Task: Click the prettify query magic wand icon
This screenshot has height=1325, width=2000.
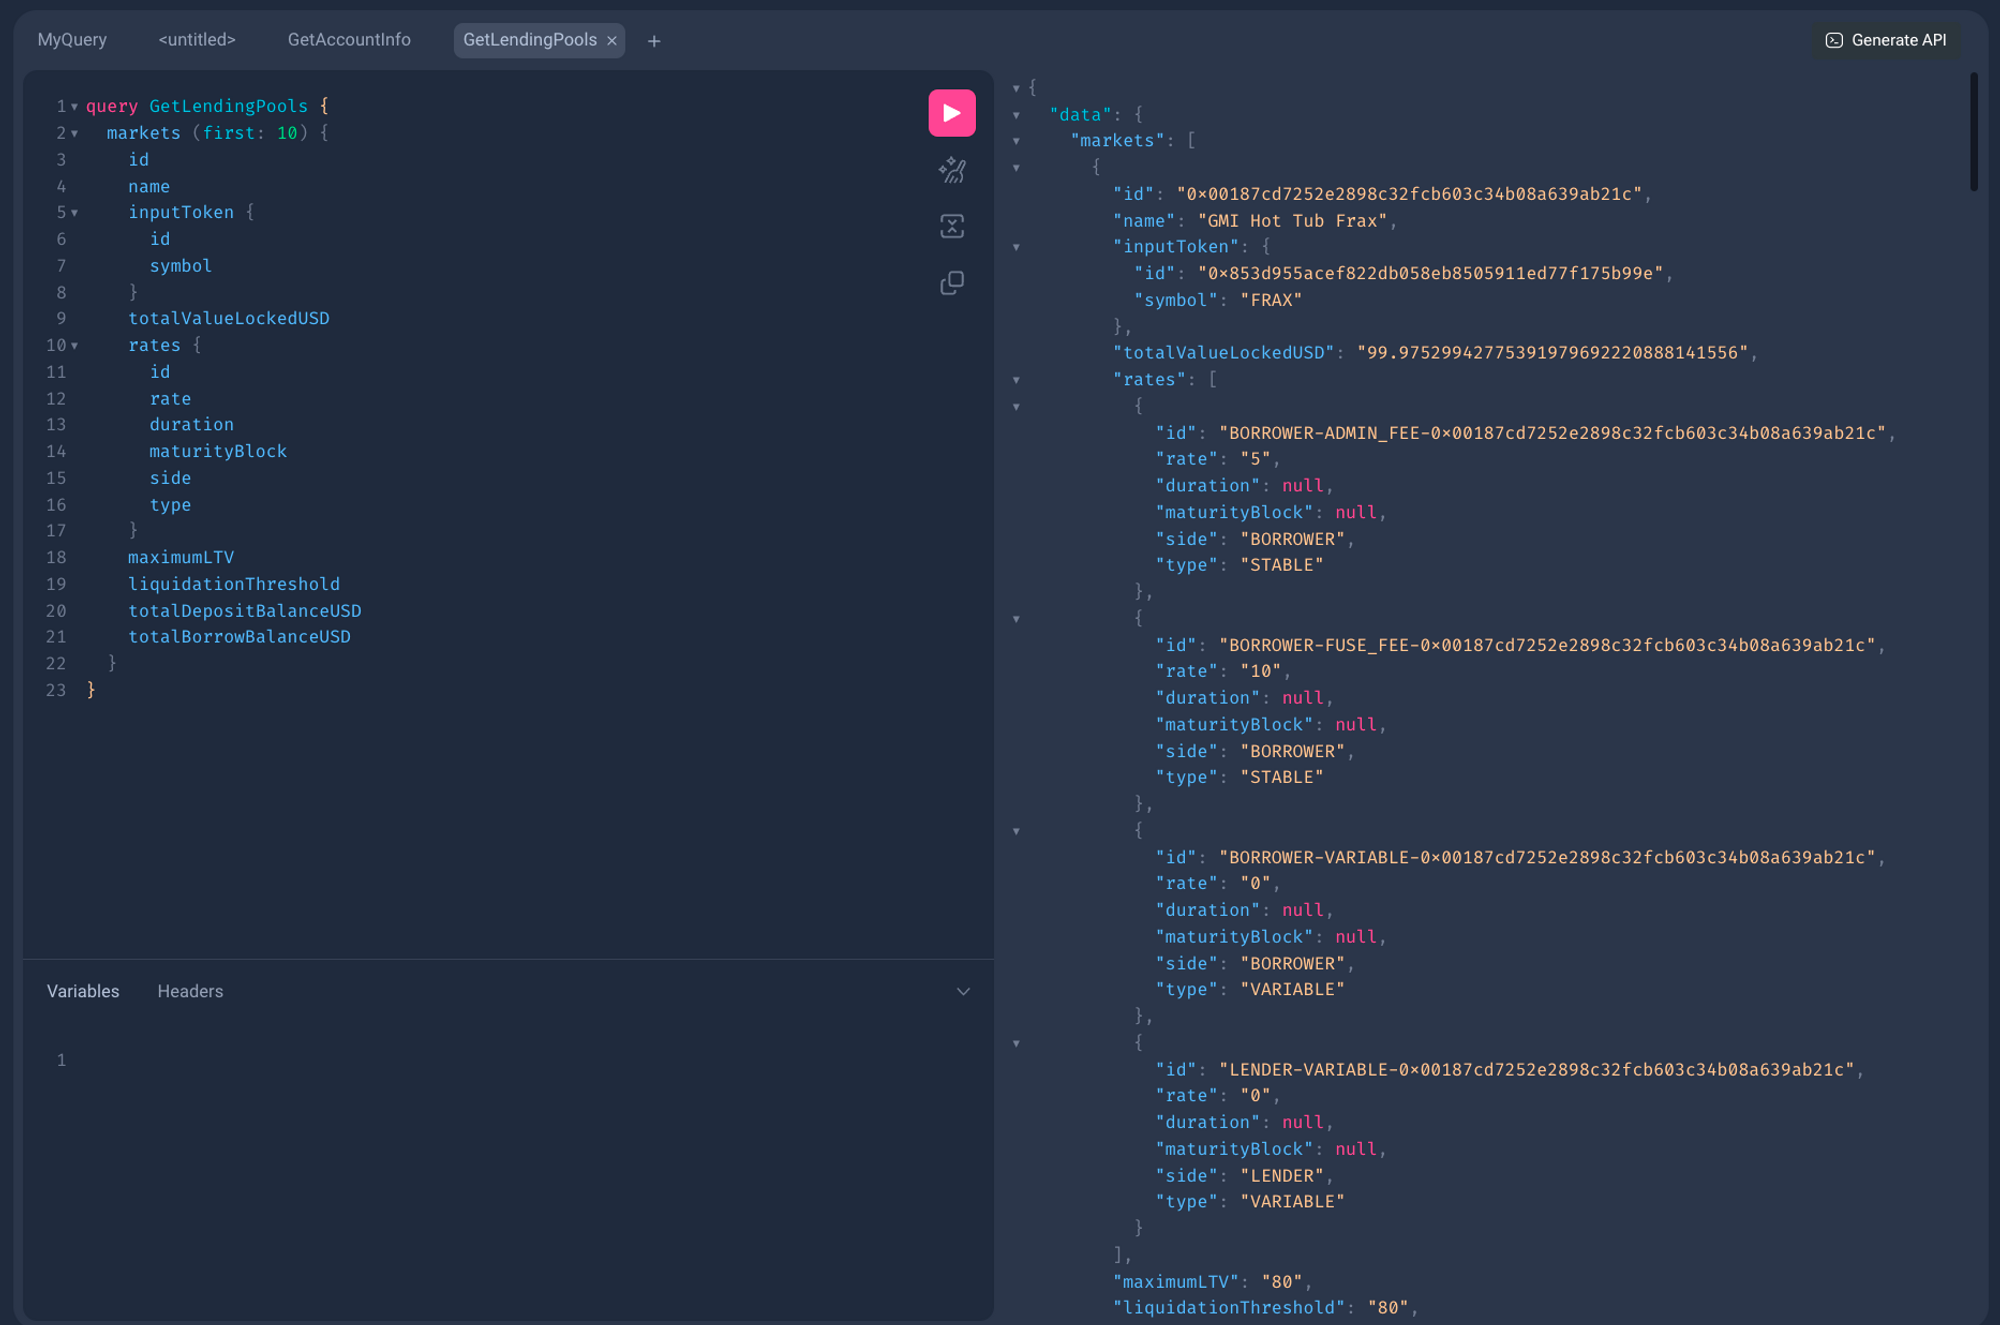Action: coord(951,170)
